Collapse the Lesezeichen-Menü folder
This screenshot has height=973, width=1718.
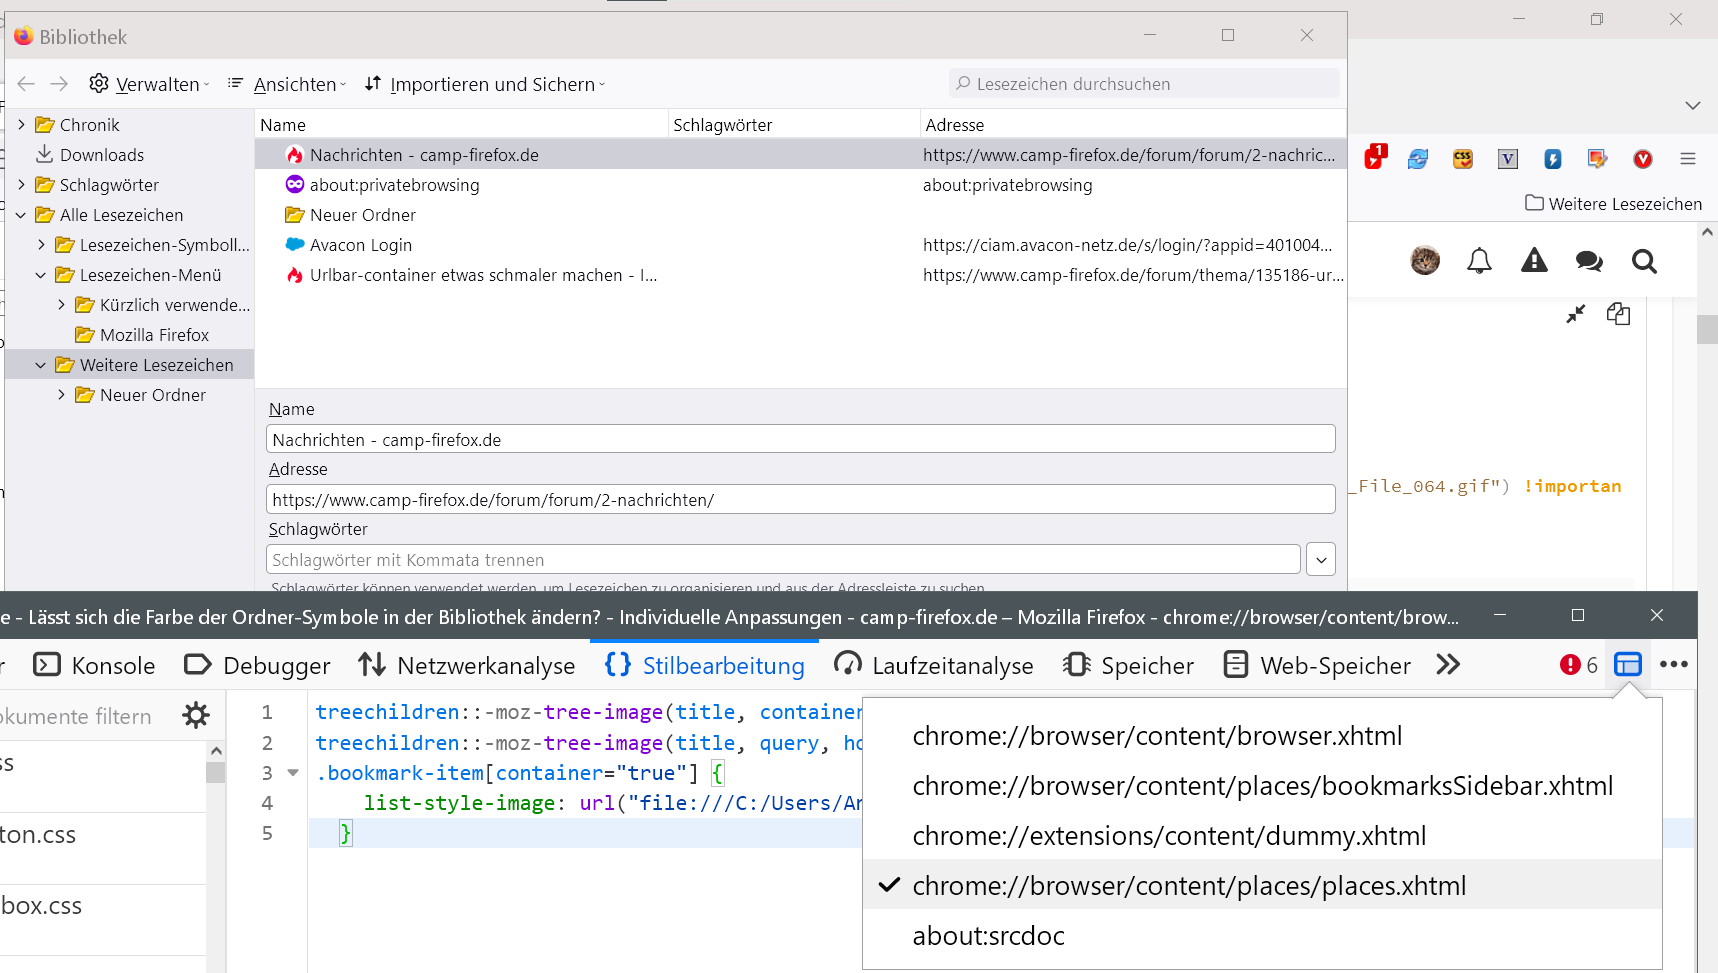point(41,275)
